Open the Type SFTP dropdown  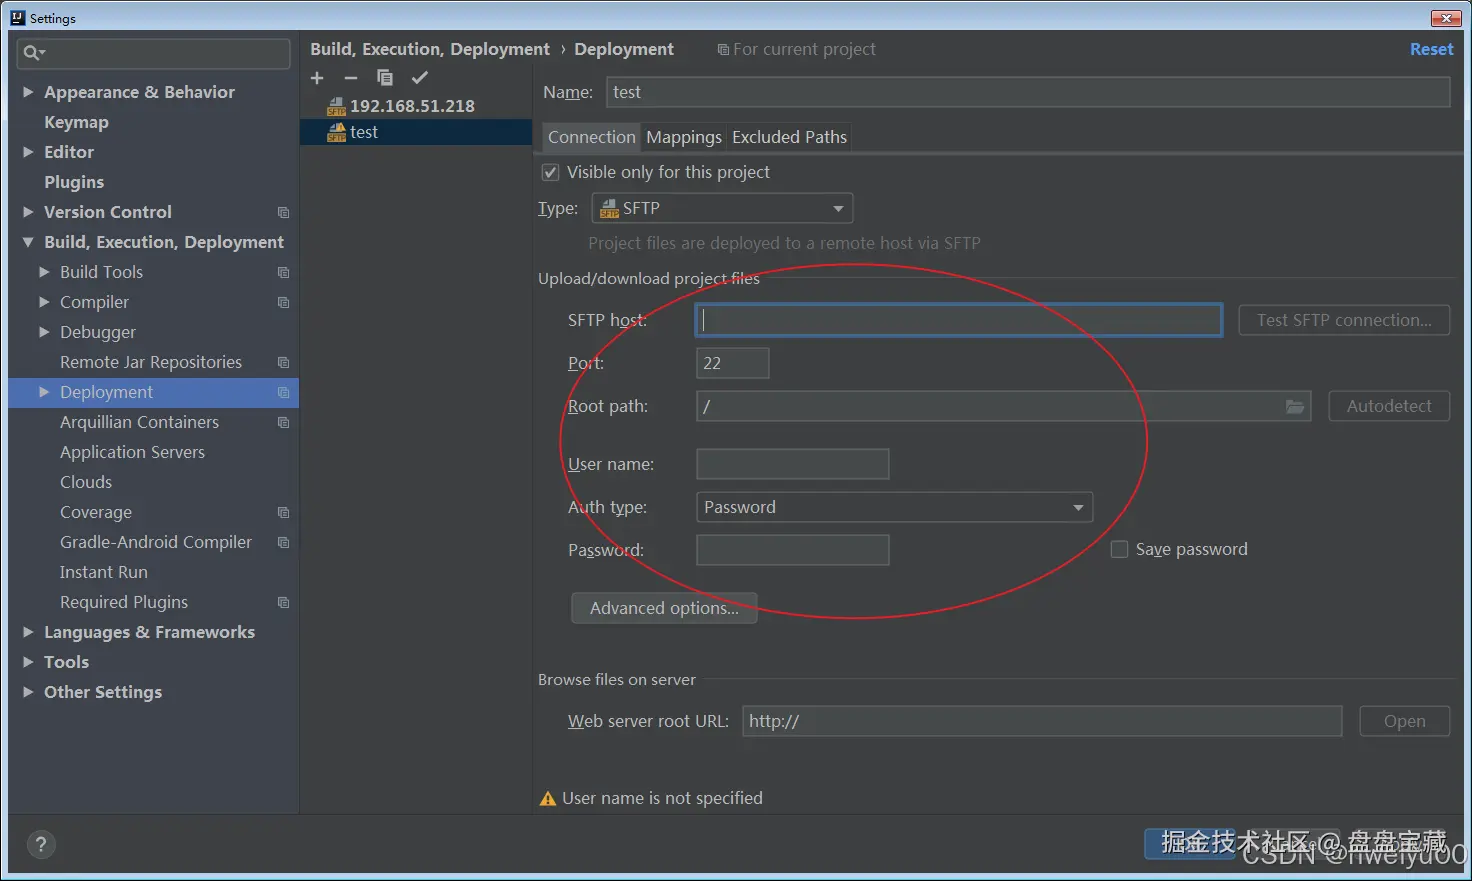point(722,208)
